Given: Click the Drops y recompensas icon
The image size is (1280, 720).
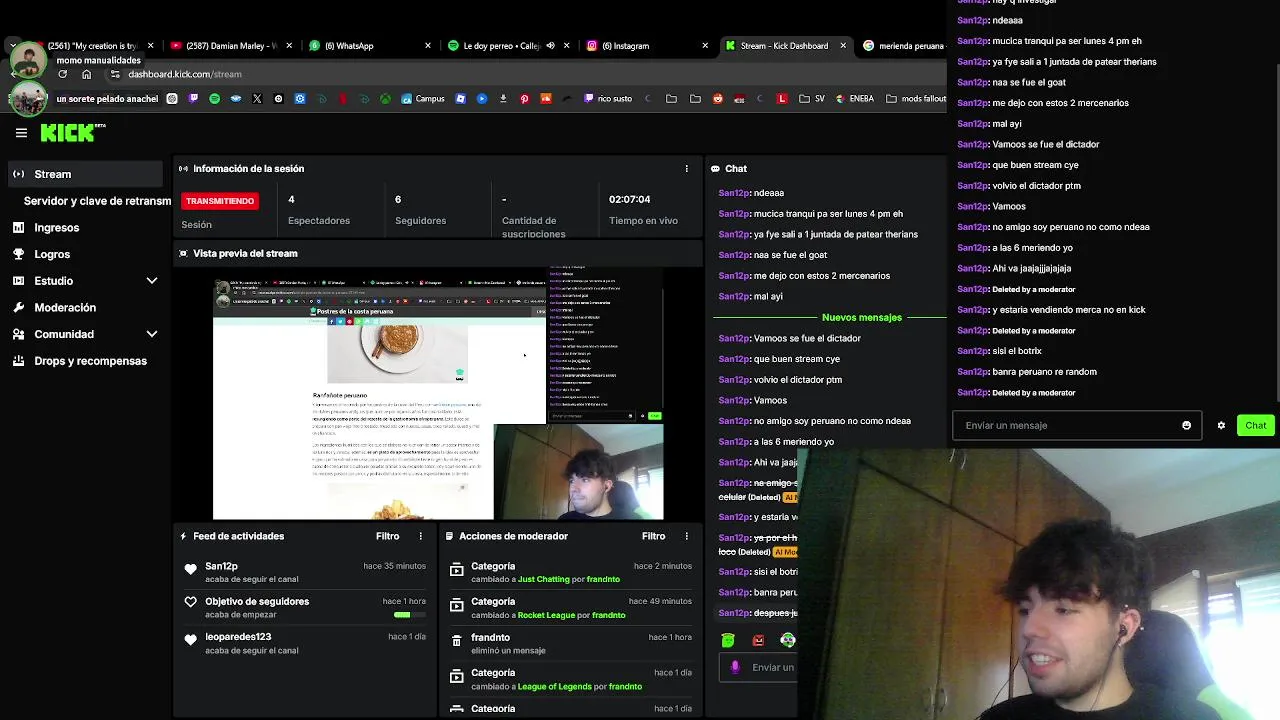Looking at the screenshot, I should pyautogui.click(x=18, y=361).
